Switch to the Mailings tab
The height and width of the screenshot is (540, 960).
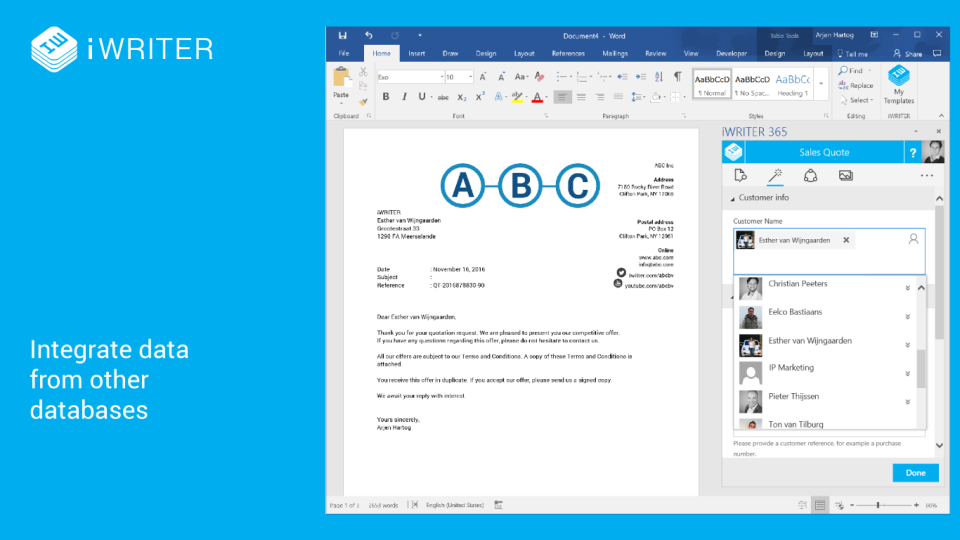pyautogui.click(x=615, y=54)
